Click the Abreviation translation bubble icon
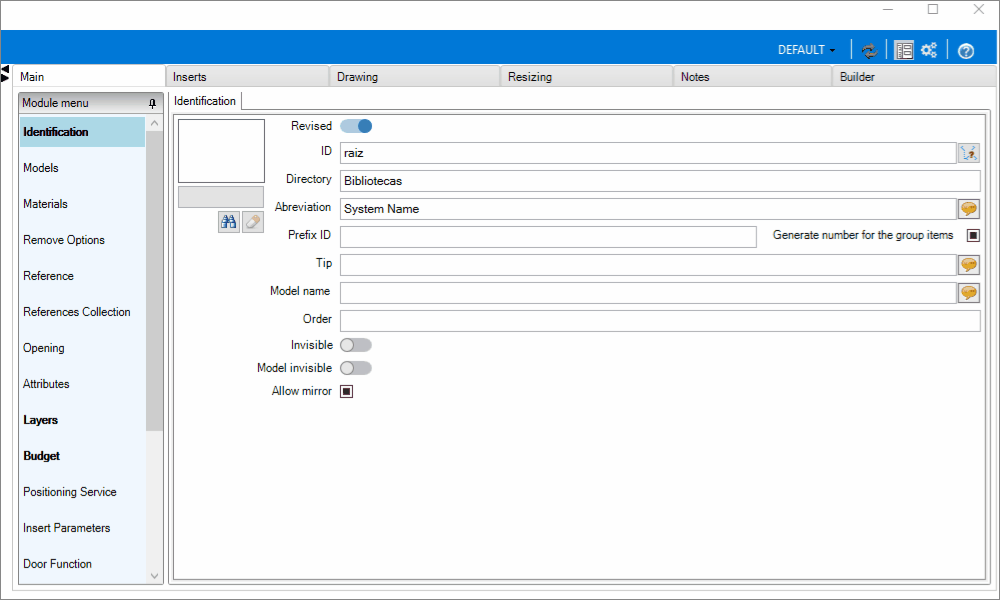This screenshot has width=1000, height=600. [x=969, y=209]
